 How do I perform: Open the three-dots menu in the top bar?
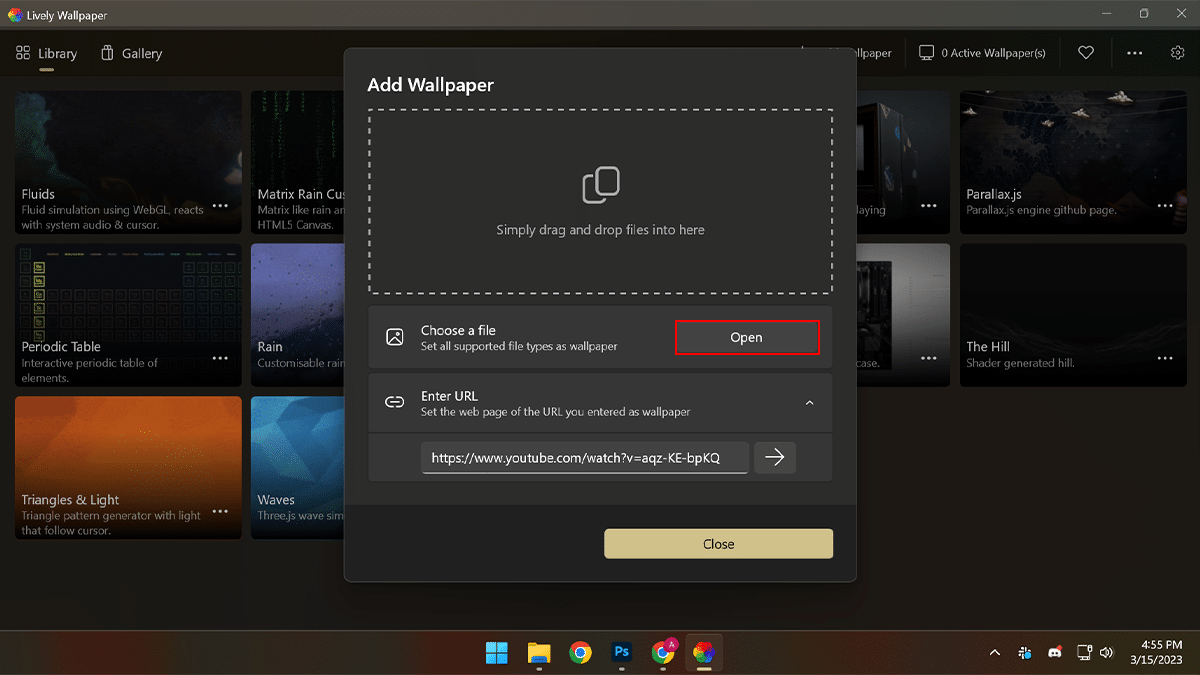1134,53
